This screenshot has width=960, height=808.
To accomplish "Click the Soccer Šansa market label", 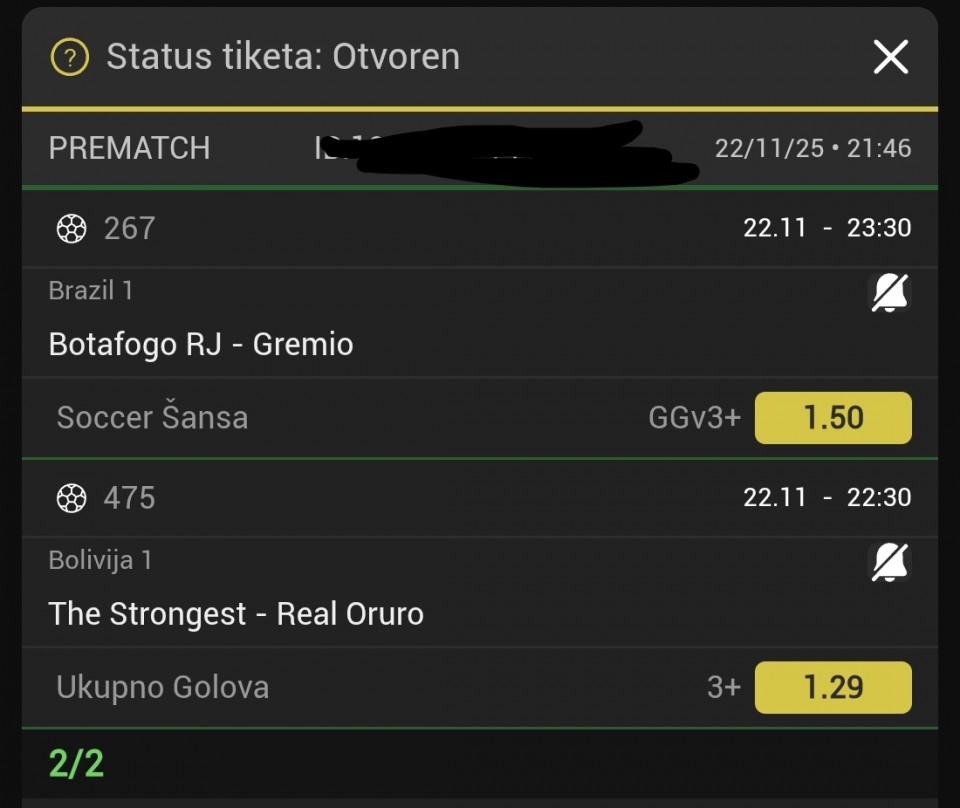I will [x=152, y=418].
